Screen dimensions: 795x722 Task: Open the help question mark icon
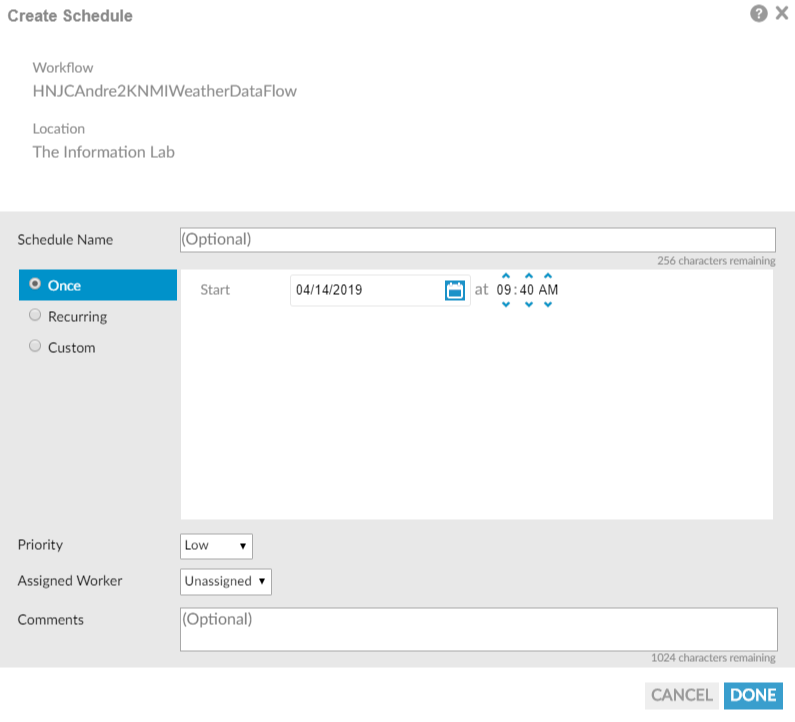click(x=758, y=14)
